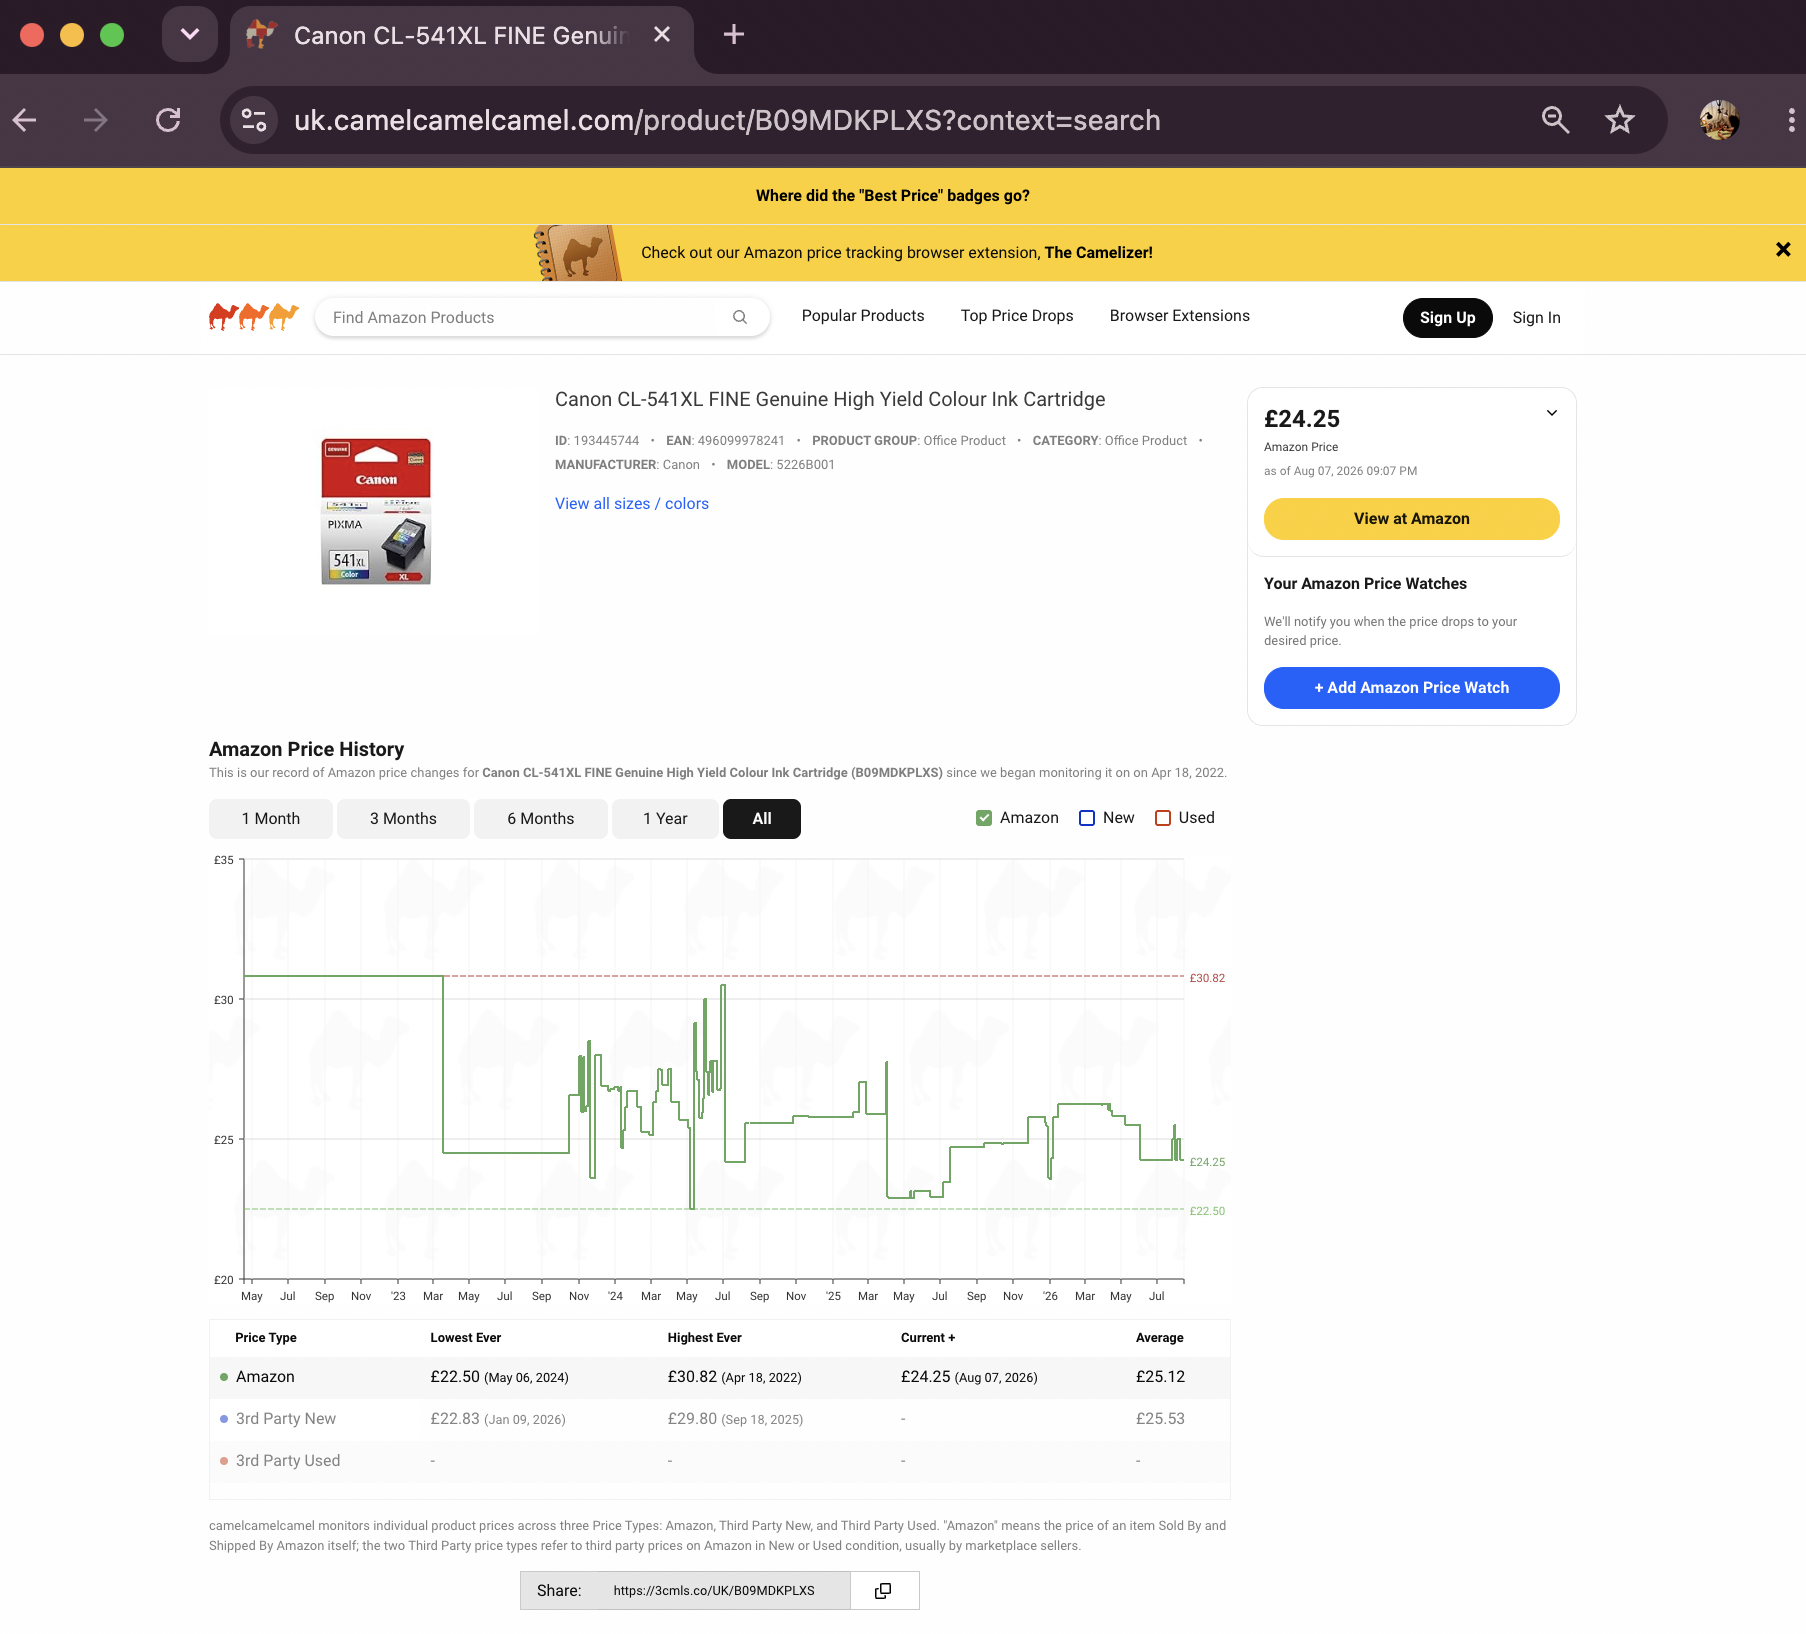Click the £22.50 lowest price label on chart
Viewport: 1806px width, 1634px height.
click(x=1207, y=1211)
